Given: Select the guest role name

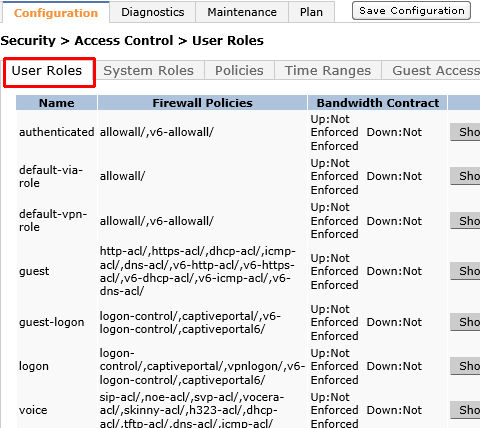Looking at the screenshot, I should pos(34,271).
